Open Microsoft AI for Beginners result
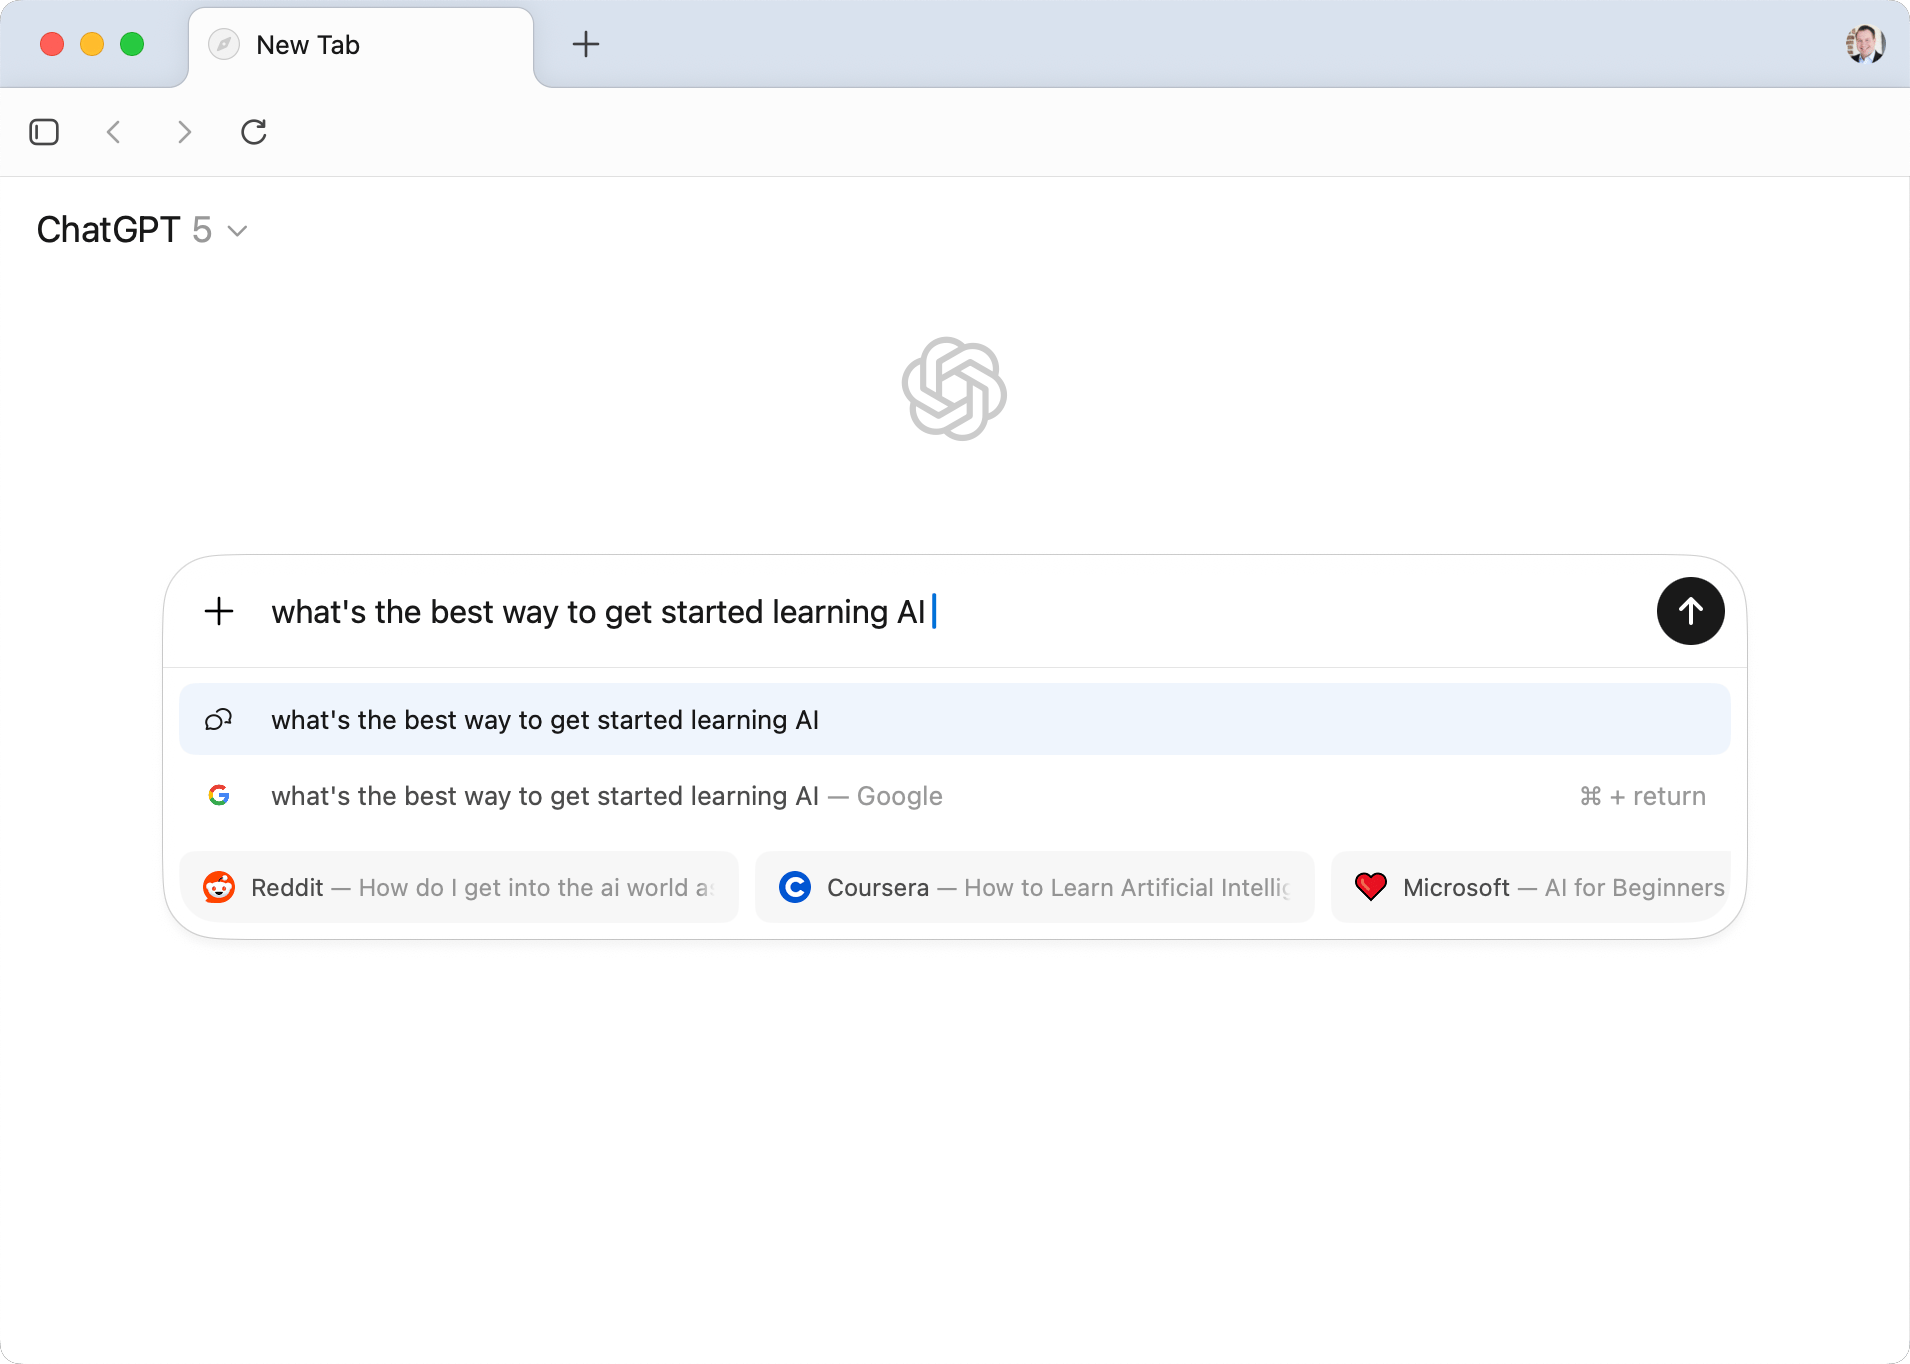Image resolution: width=1910 pixels, height=1364 pixels. [x=1531, y=887]
